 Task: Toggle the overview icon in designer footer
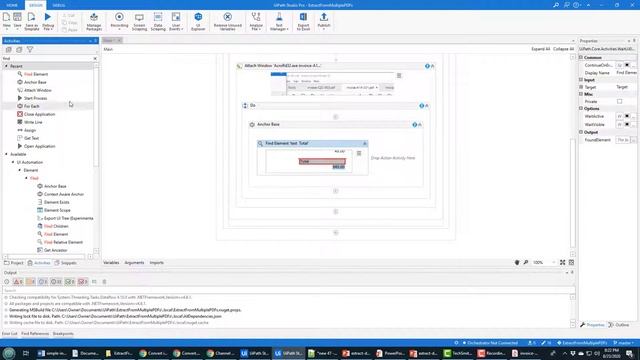(x=571, y=262)
